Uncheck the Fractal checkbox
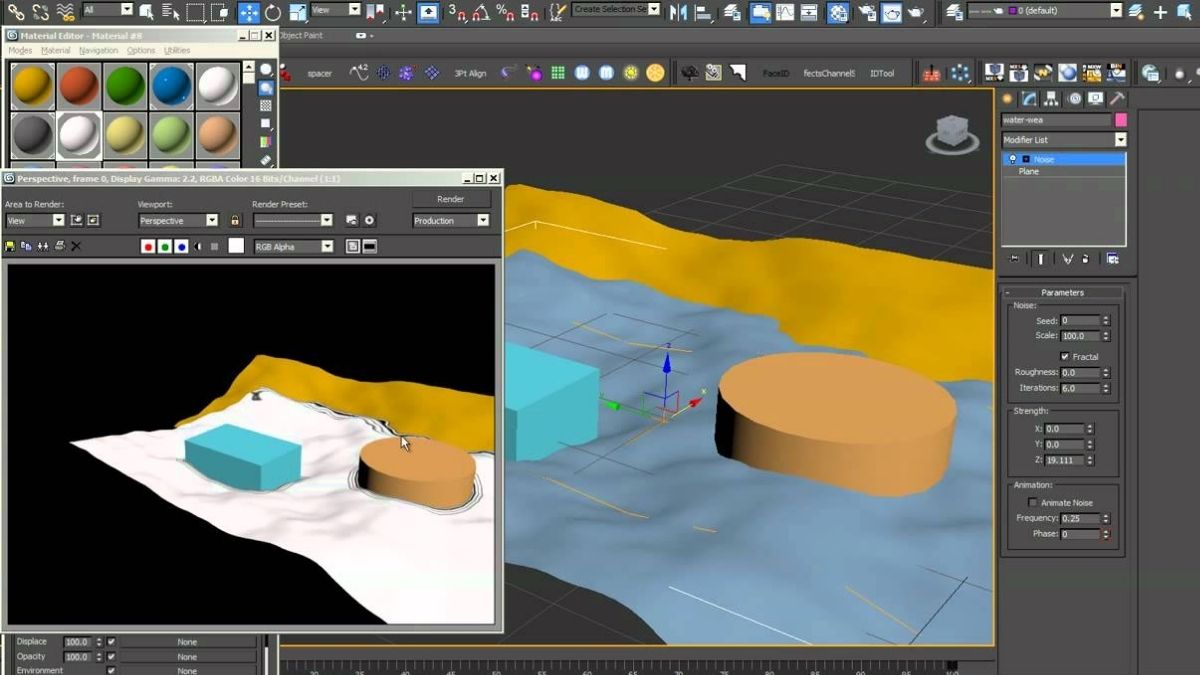This screenshot has width=1200, height=675. coord(1065,356)
